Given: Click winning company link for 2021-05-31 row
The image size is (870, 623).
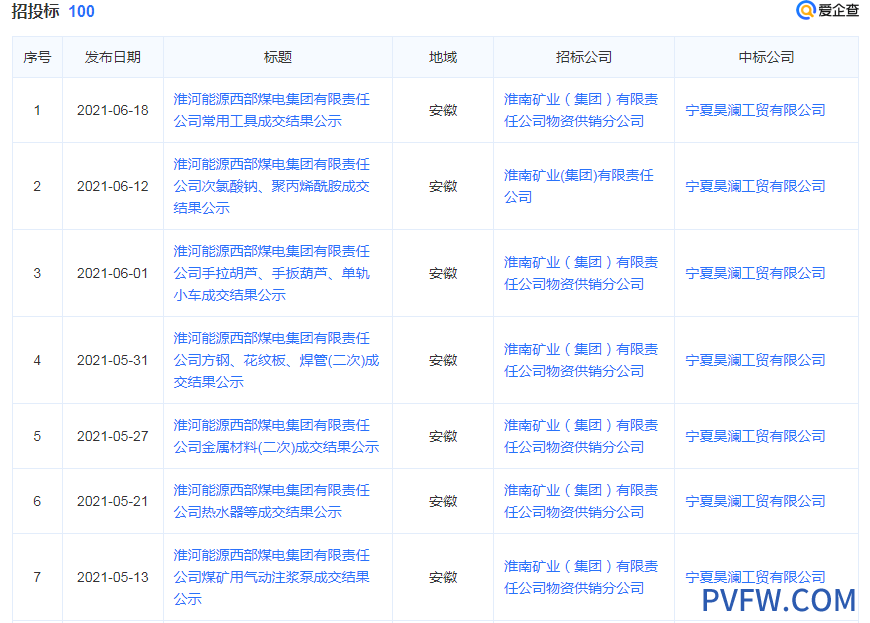Looking at the screenshot, I should point(755,360).
